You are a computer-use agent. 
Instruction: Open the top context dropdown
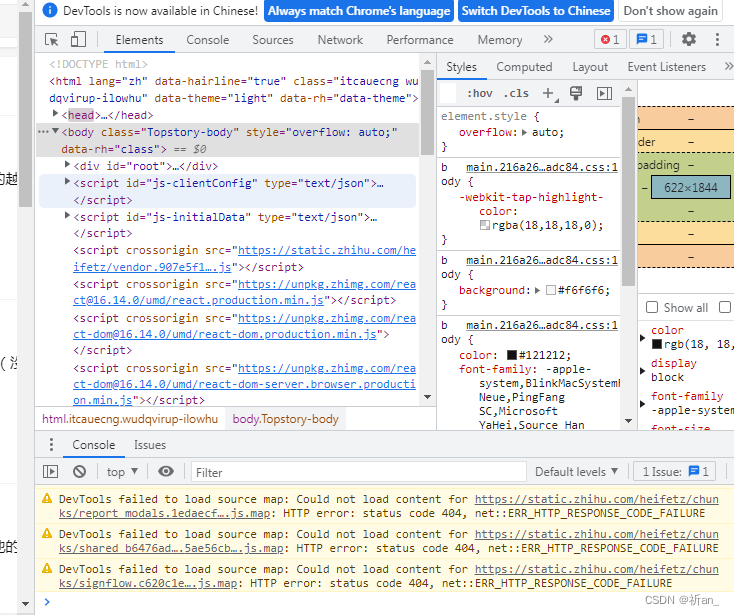[x=122, y=471]
